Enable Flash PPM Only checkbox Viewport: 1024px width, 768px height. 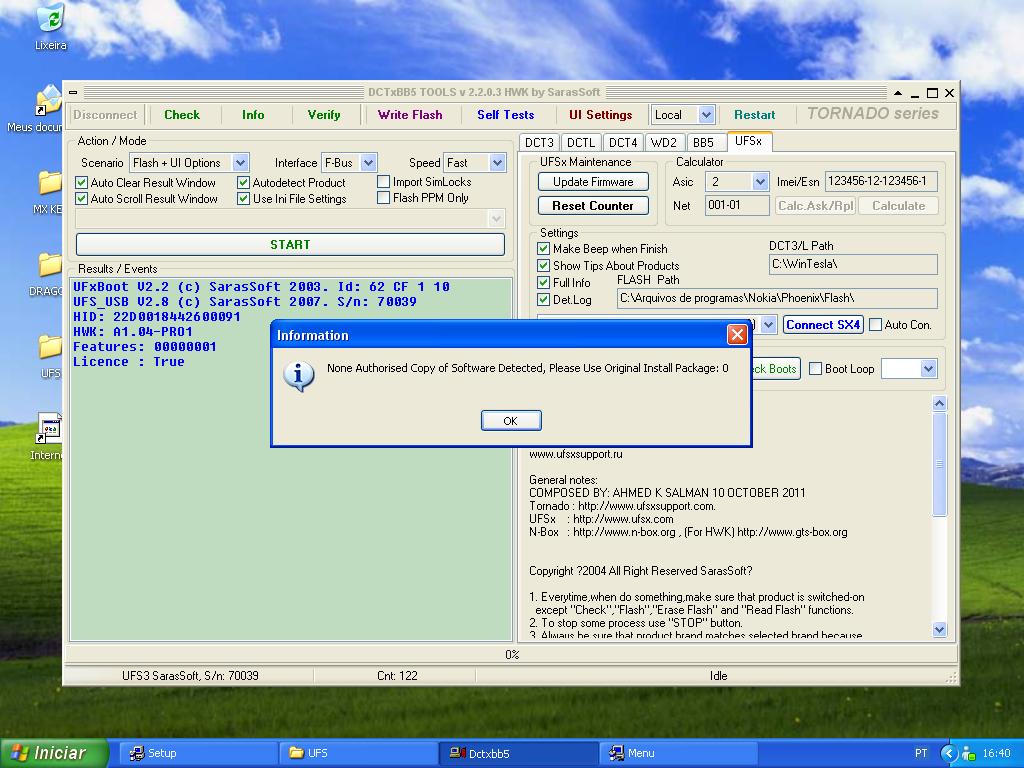384,198
